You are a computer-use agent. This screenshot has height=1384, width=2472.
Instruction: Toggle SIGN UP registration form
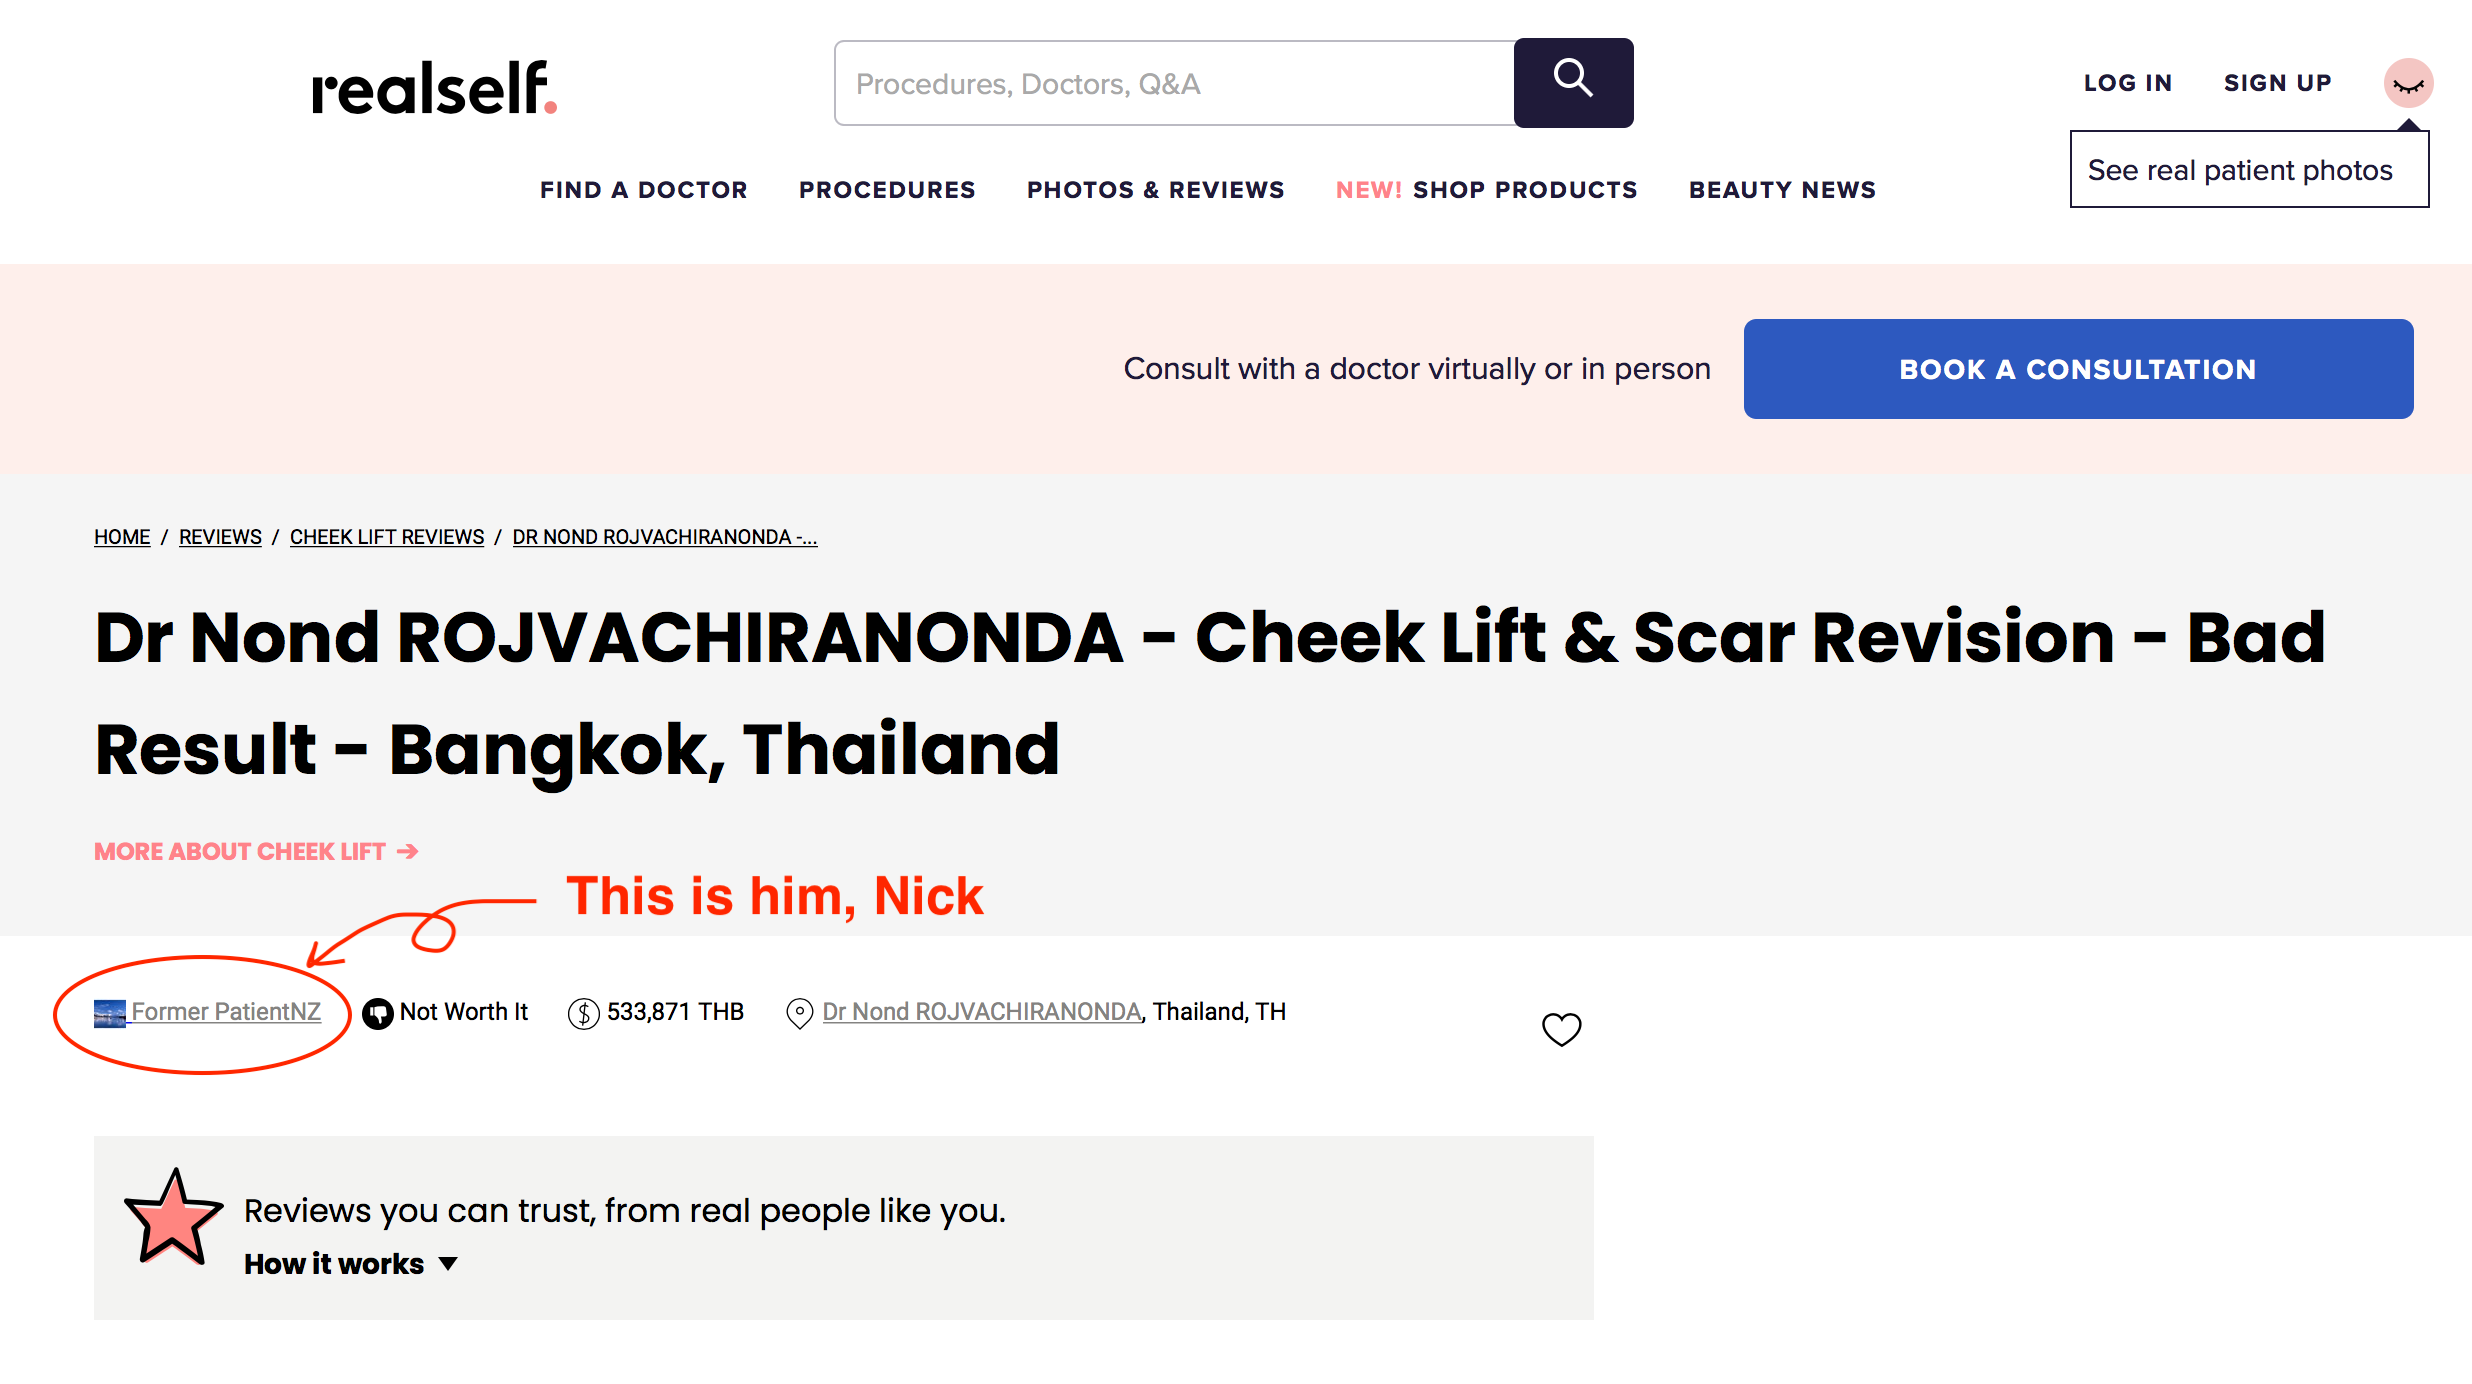pos(2278,82)
